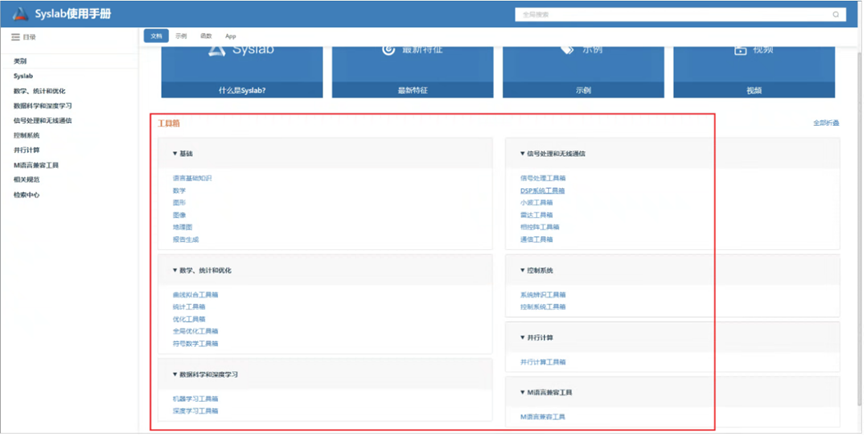Open the 深度学习工具箱 link
This screenshot has width=864, height=435.
[x=196, y=411]
